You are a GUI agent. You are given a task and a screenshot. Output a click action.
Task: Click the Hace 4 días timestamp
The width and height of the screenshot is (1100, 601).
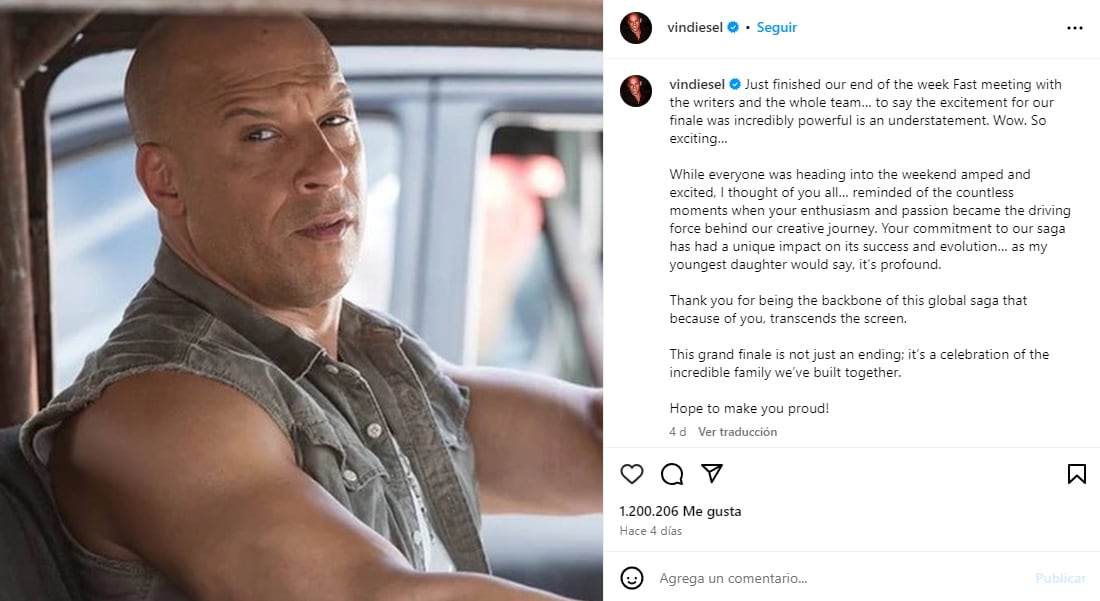tap(650, 531)
